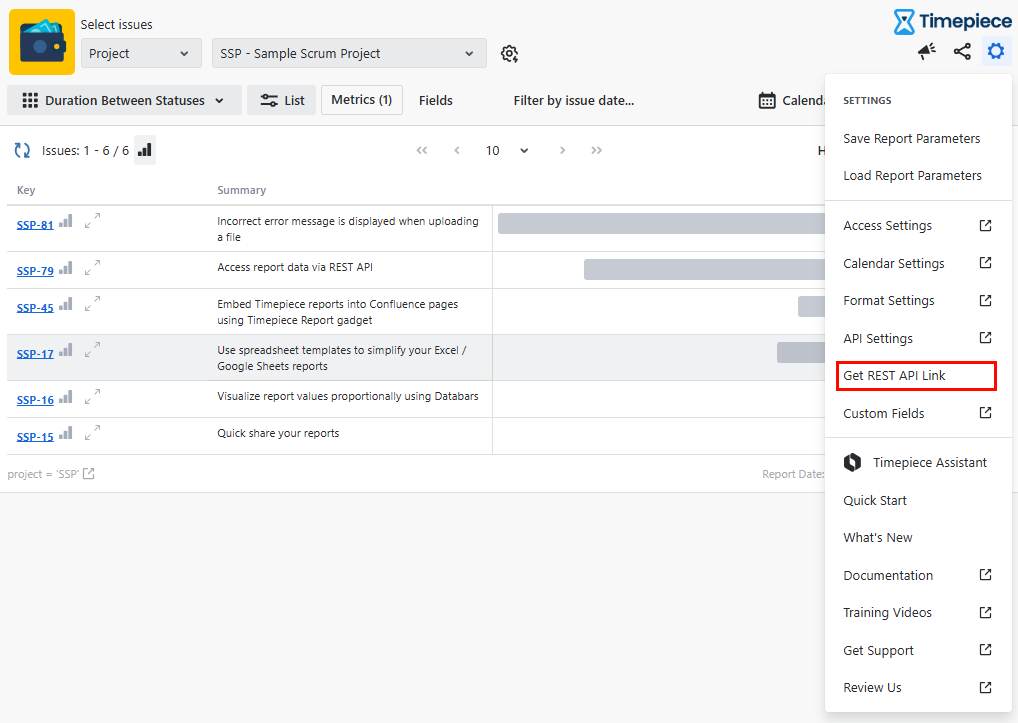Open chart icon for SSP-79
This screenshot has width=1018, height=723.
click(x=66, y=268)
